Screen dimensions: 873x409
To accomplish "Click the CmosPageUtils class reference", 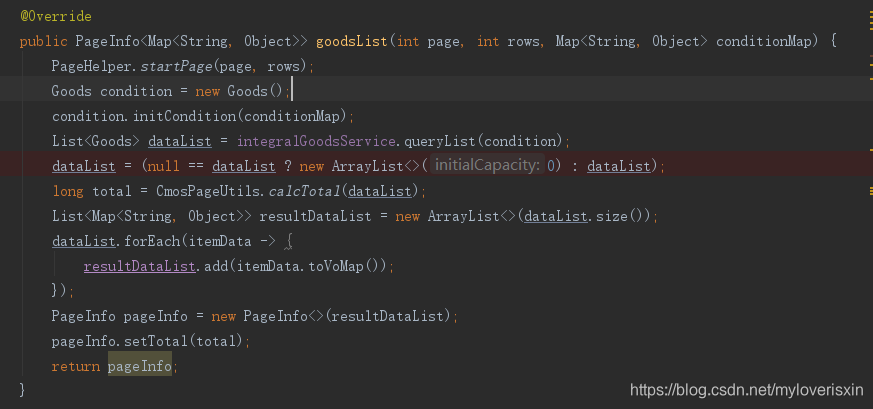I will [207, 191].
